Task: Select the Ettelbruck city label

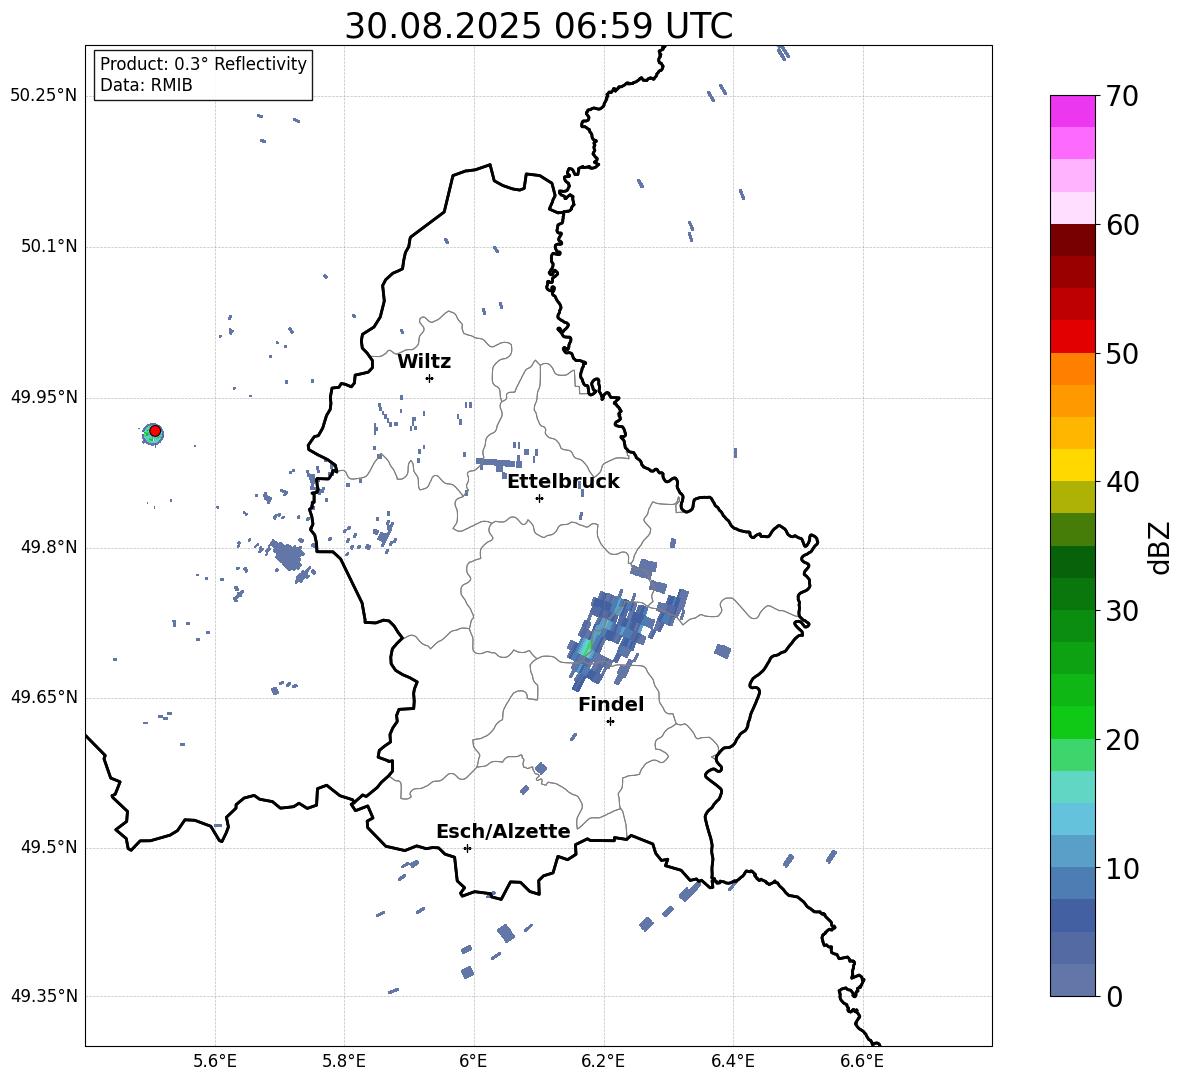Action: point(563,481)
